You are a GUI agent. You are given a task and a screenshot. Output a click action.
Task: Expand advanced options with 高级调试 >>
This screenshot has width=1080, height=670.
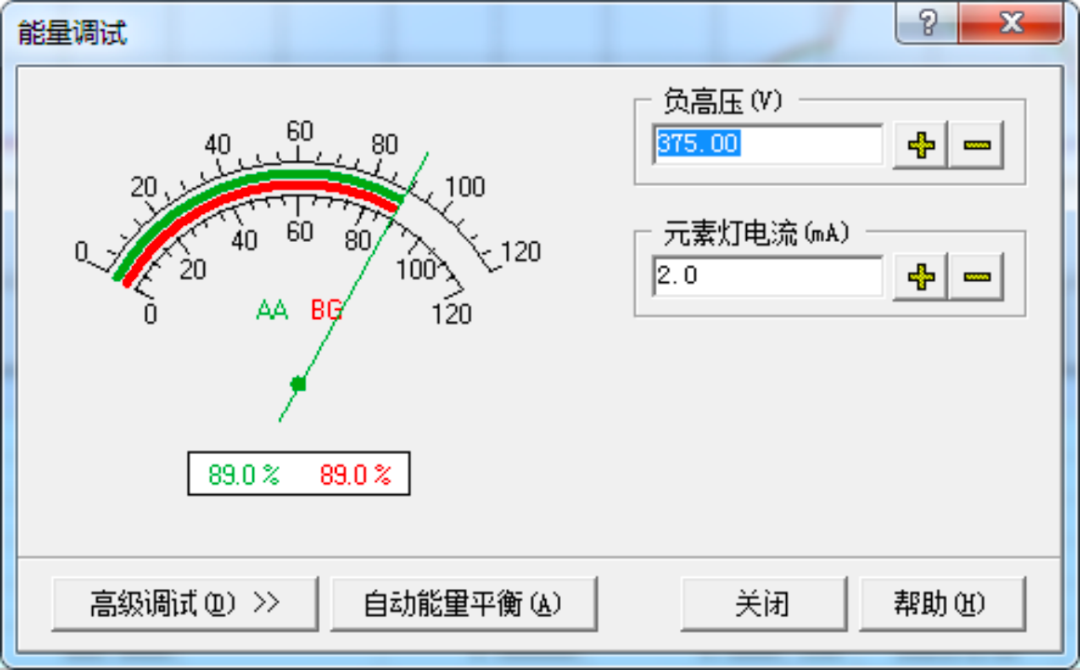point(186,603)
